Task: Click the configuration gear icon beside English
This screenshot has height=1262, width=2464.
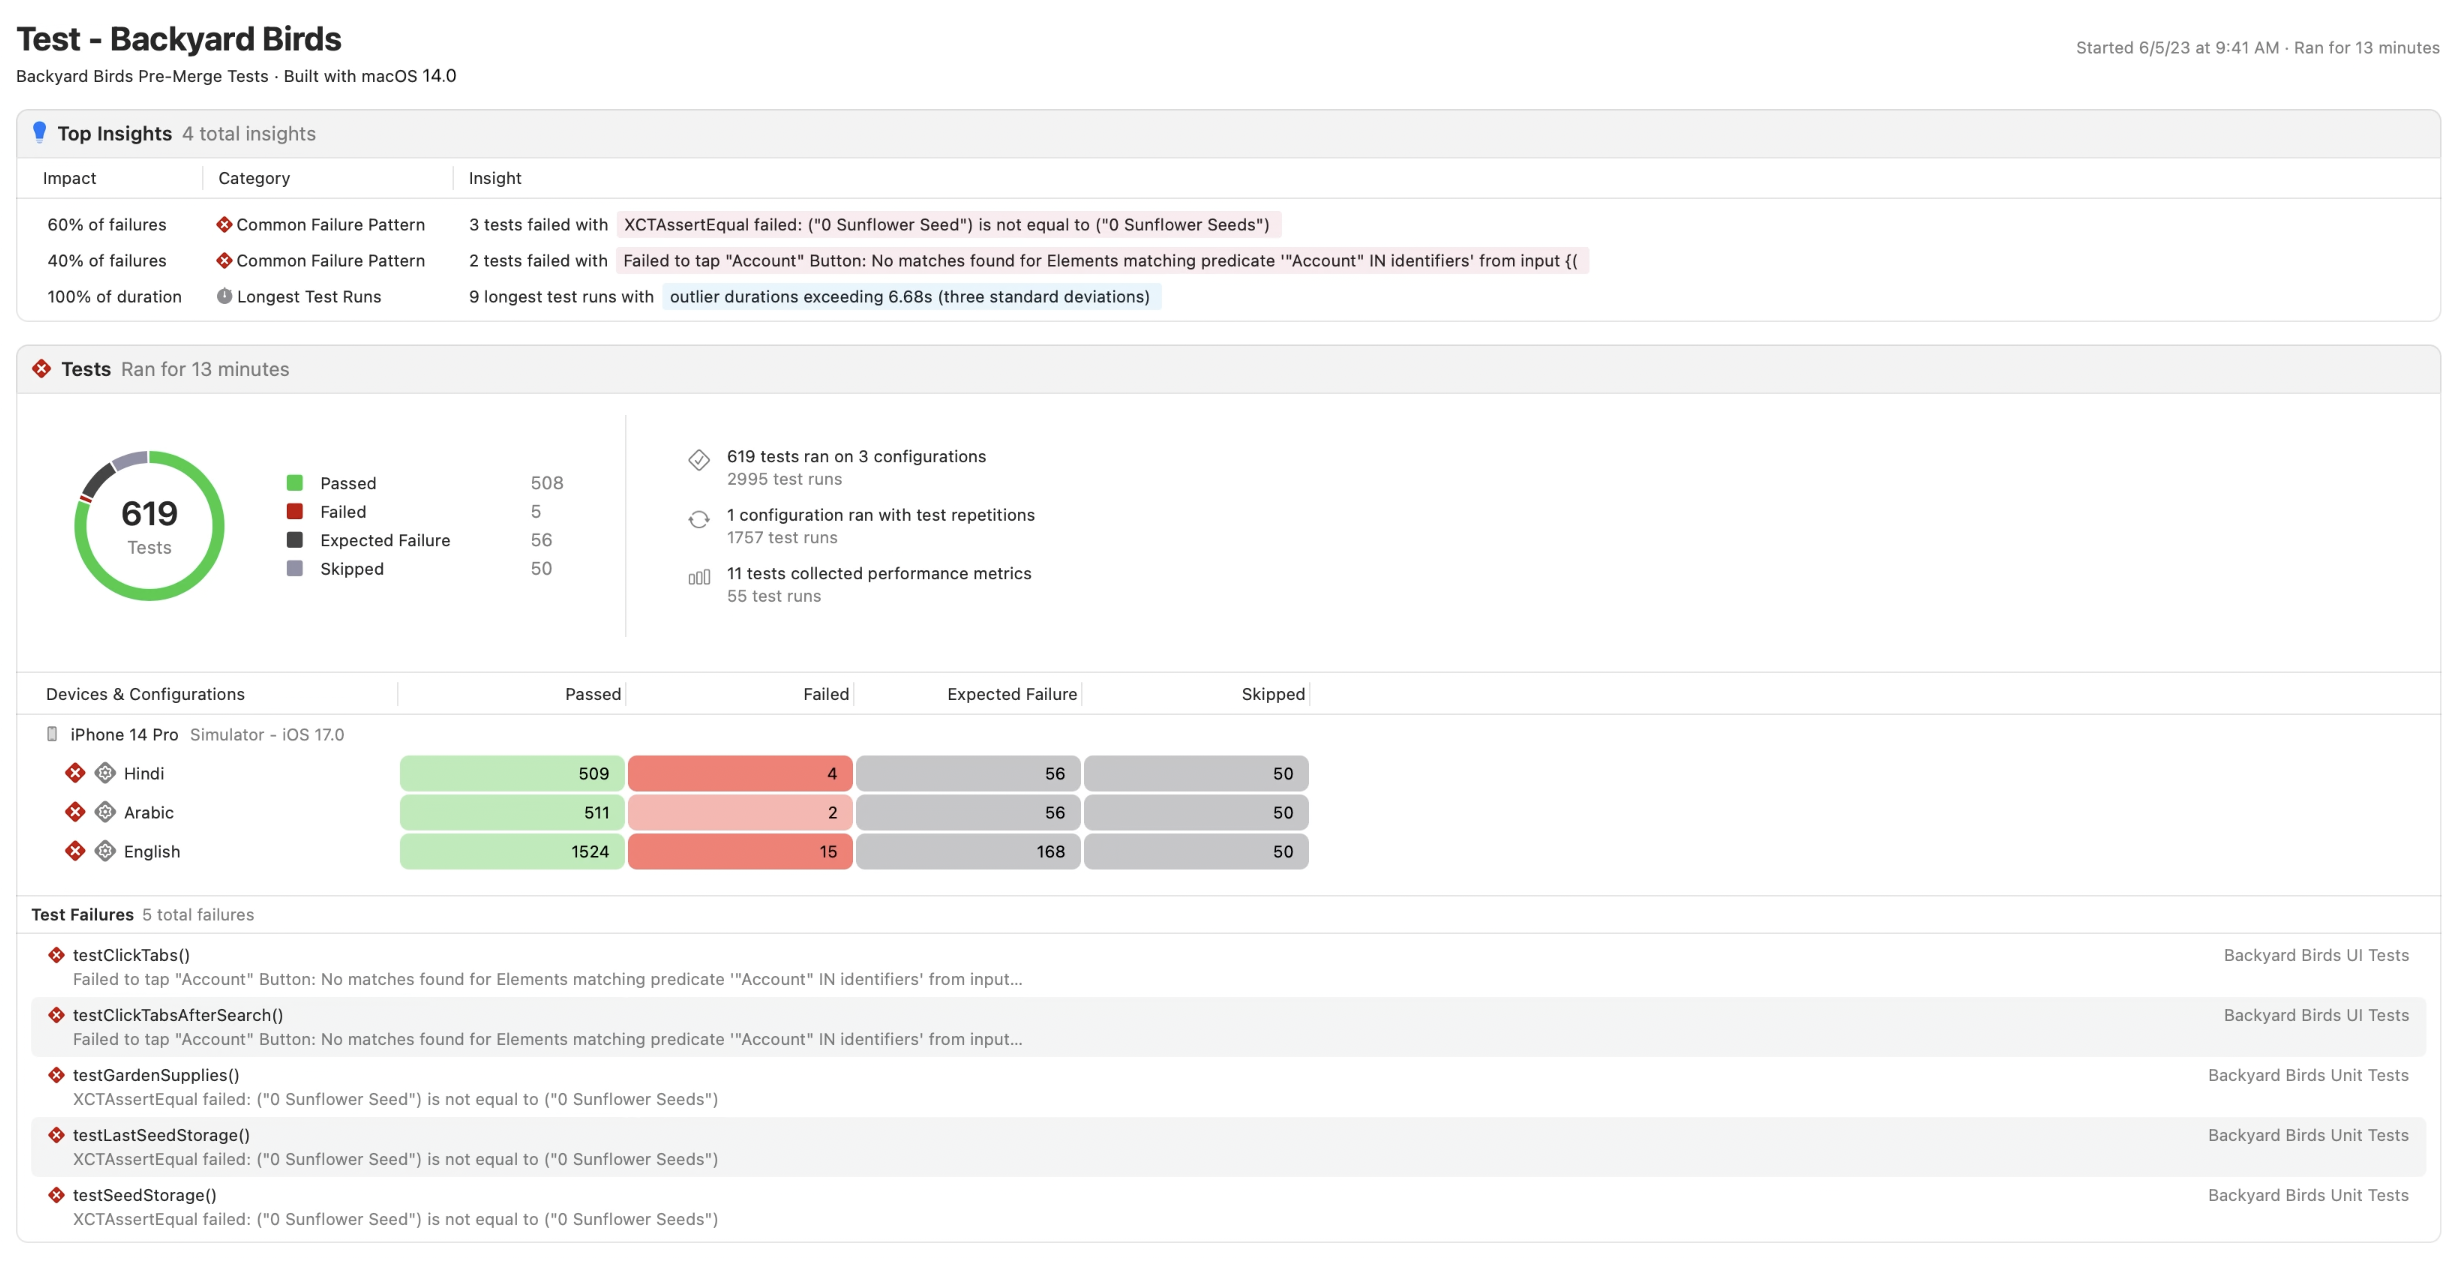Action: [x=105, y=850]
